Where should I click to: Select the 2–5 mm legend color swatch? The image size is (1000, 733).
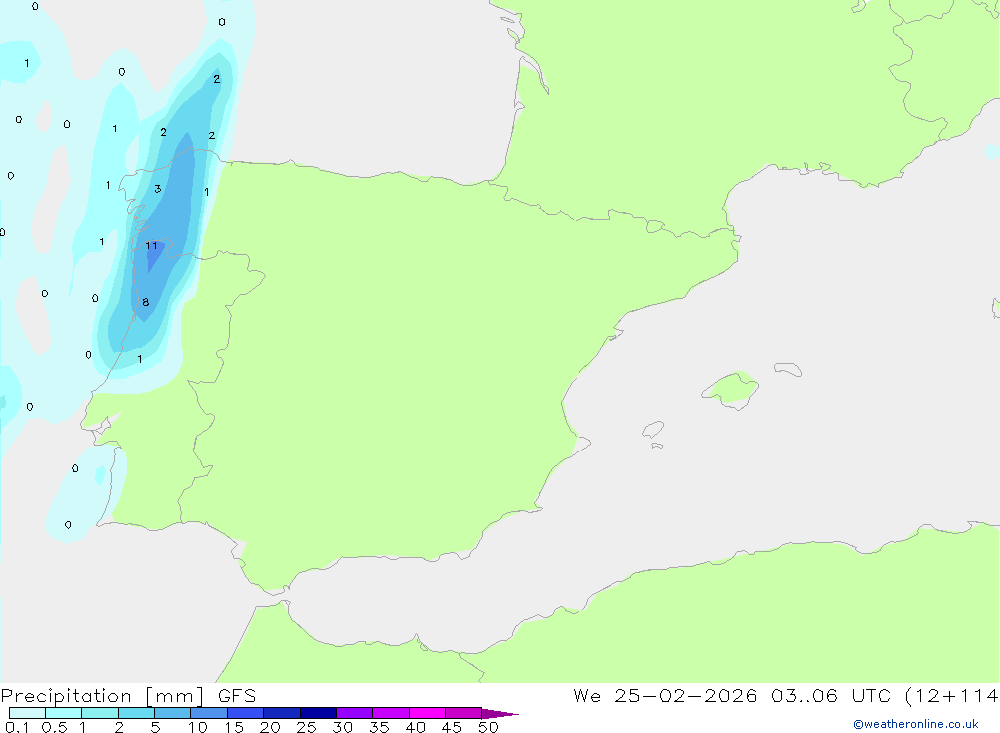point(136,713)
